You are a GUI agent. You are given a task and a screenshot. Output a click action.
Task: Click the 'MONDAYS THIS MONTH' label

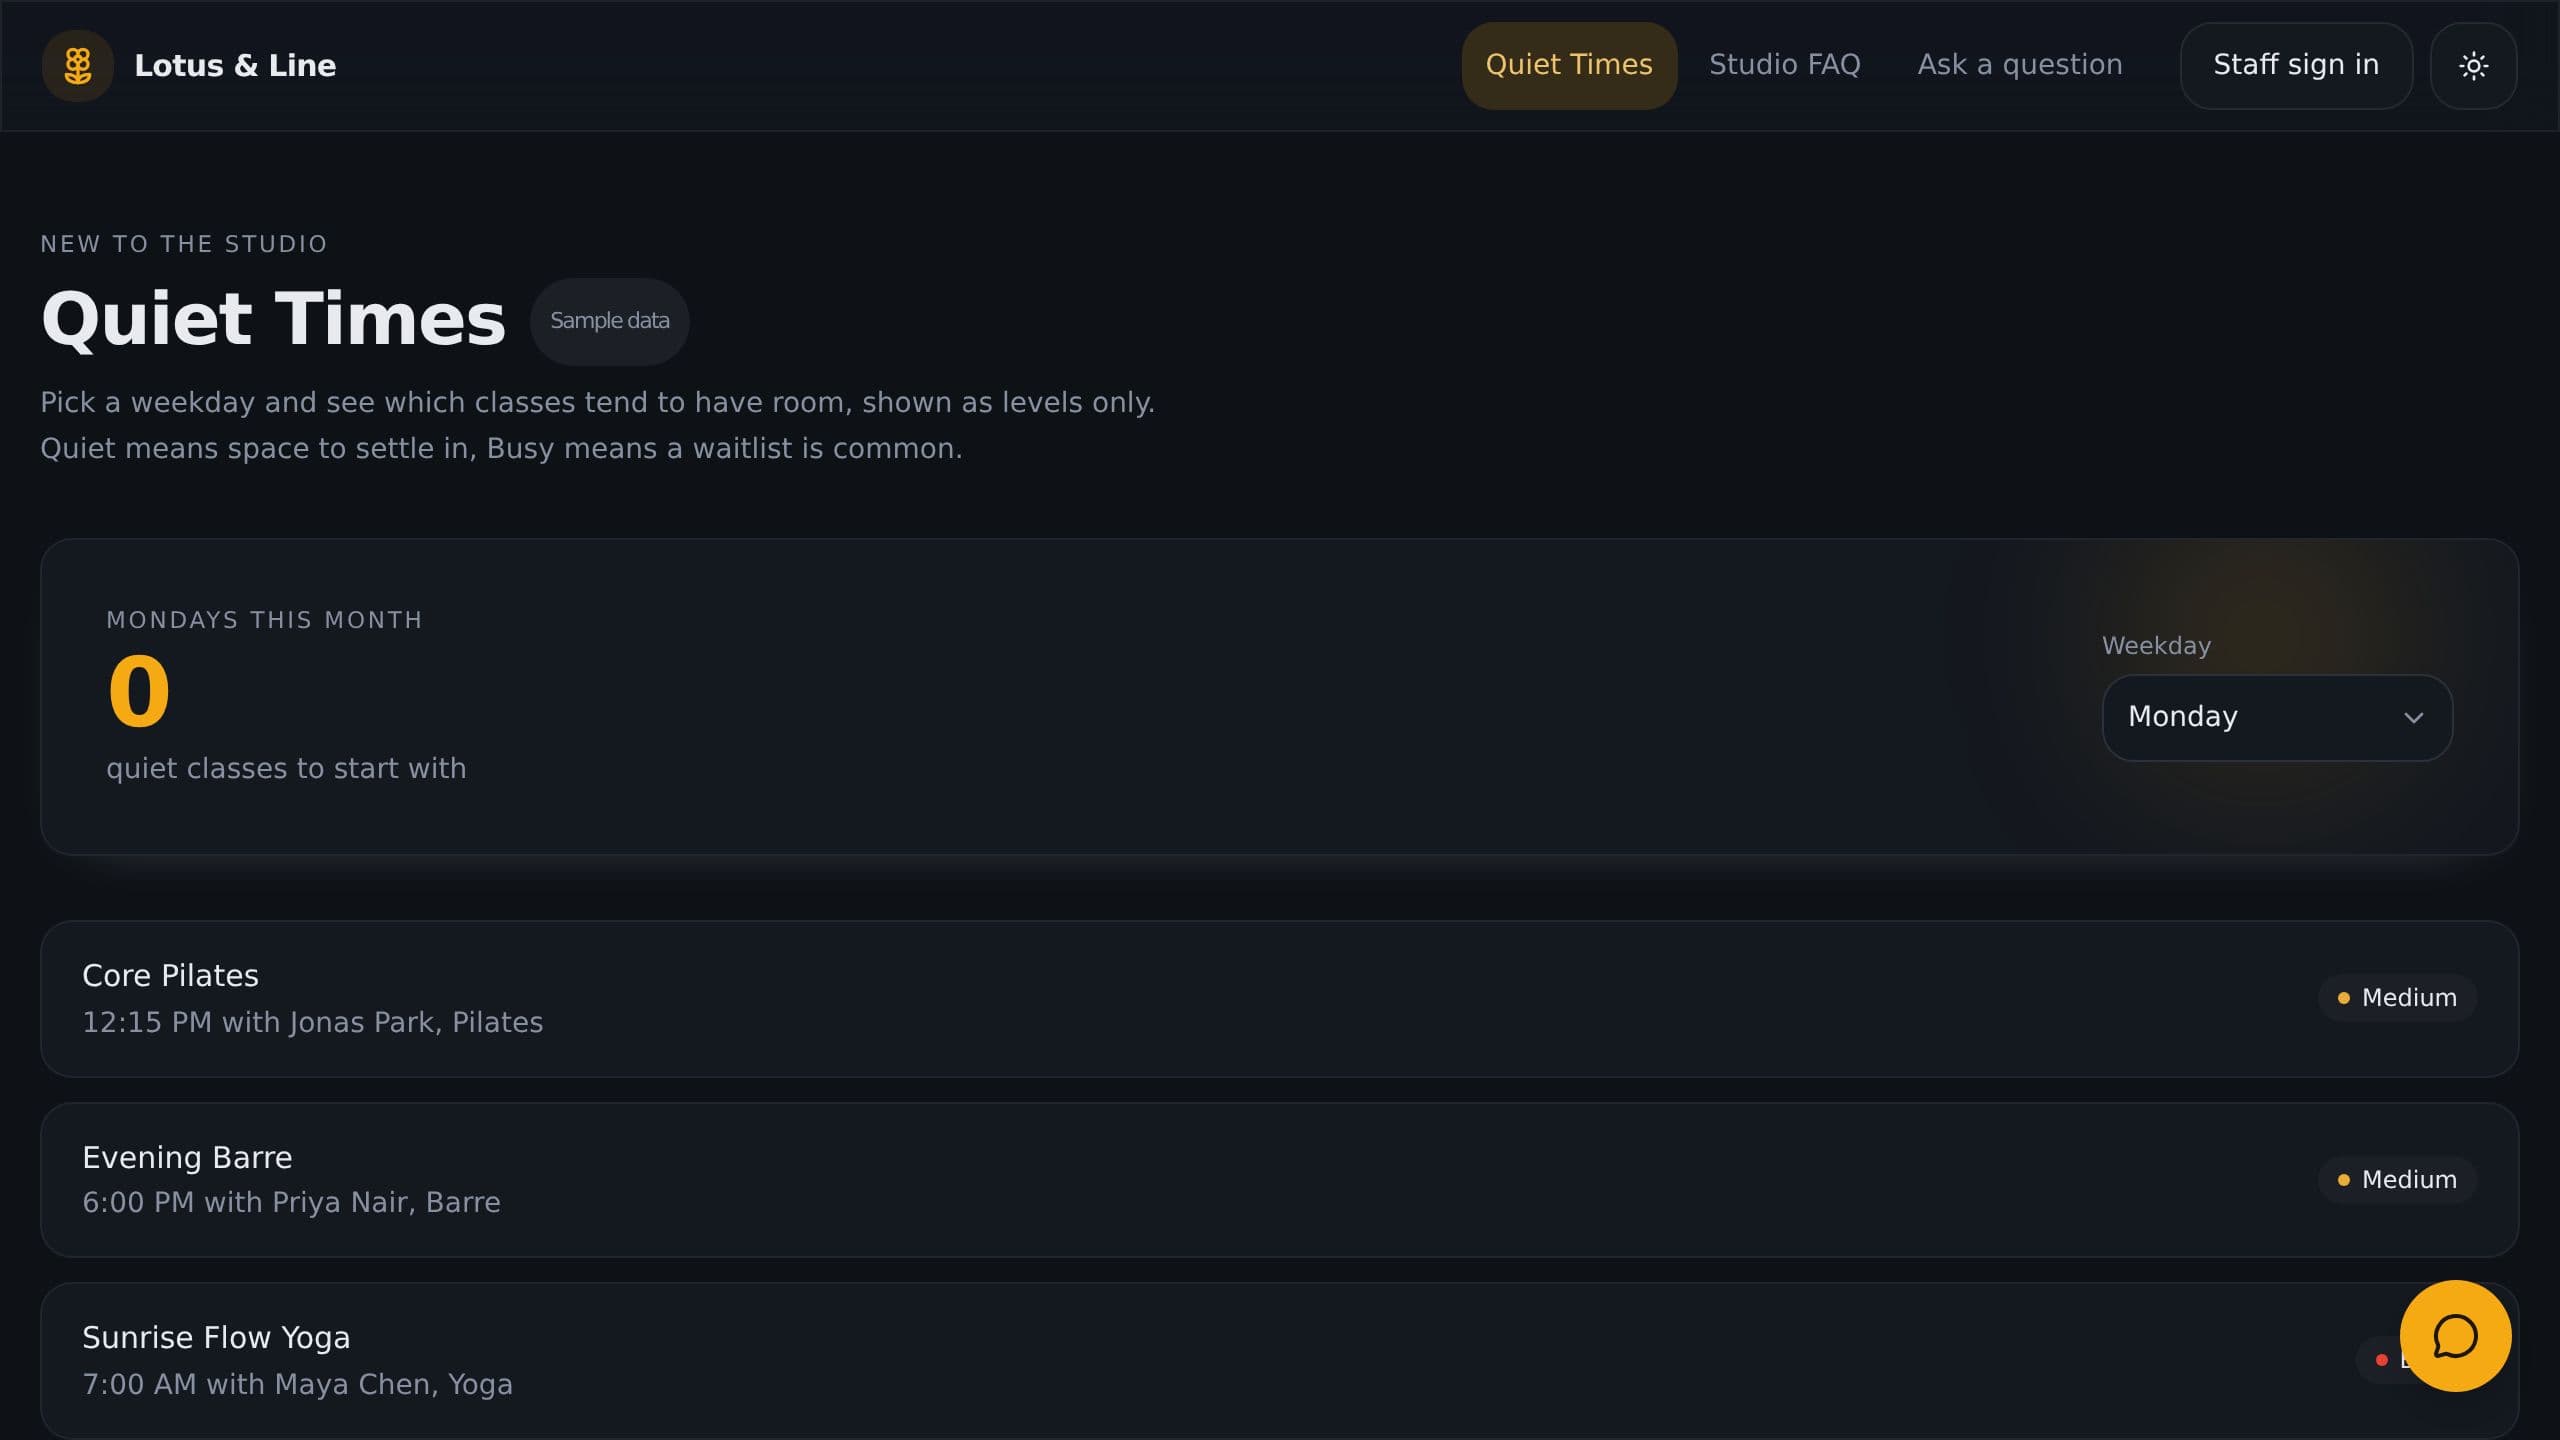click(265, 620)
